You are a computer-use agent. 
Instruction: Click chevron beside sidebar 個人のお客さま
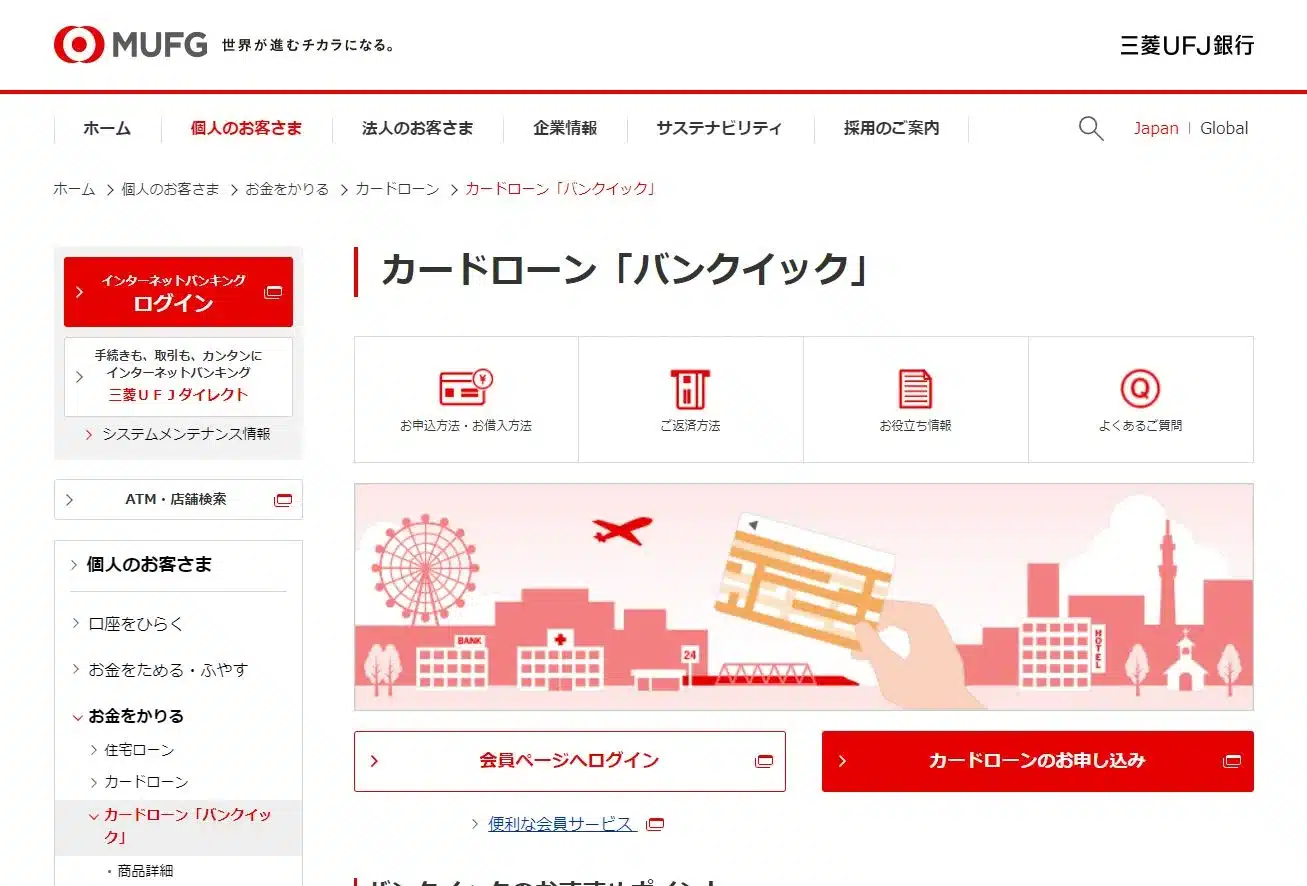[x=74, y=565]
